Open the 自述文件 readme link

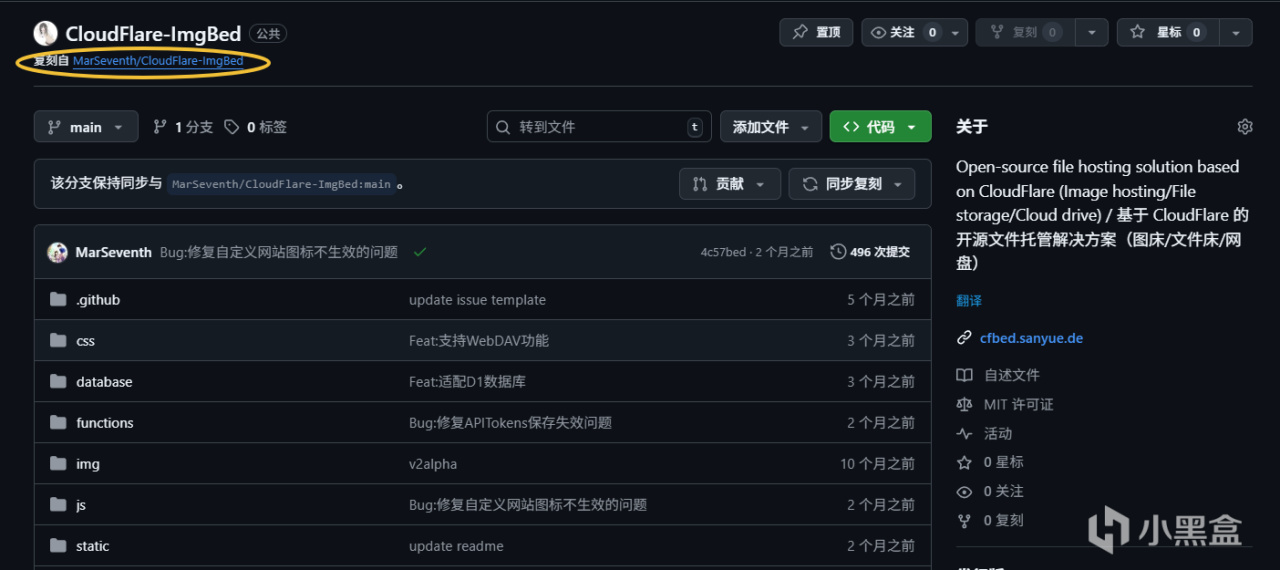click(1011, 375)
